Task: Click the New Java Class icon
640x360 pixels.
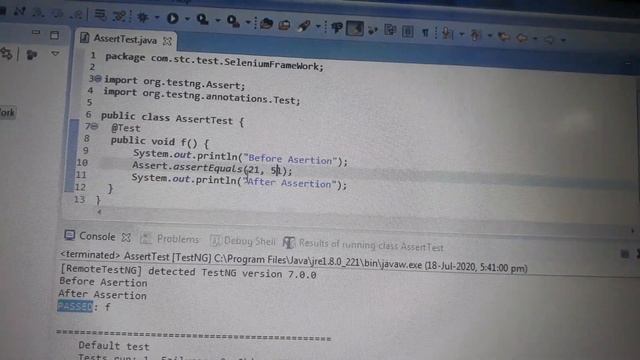Action: pos(284,25)
